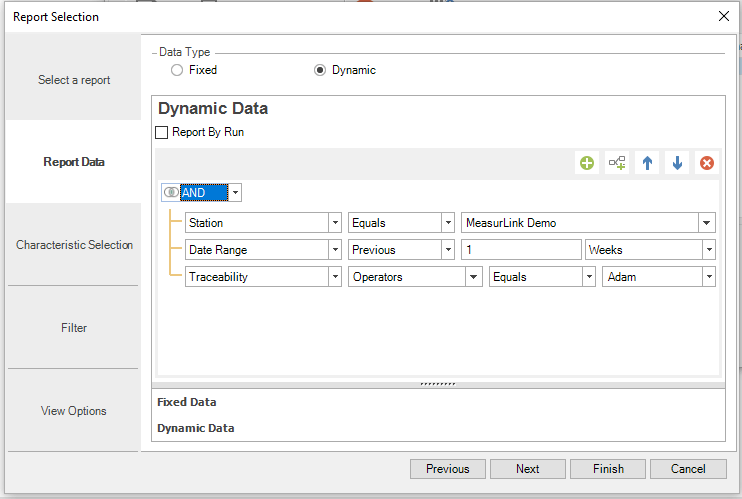This screenshot has height=499, width=742.
Task: Click the horizontal splitter grip handle
Action: 438,383
